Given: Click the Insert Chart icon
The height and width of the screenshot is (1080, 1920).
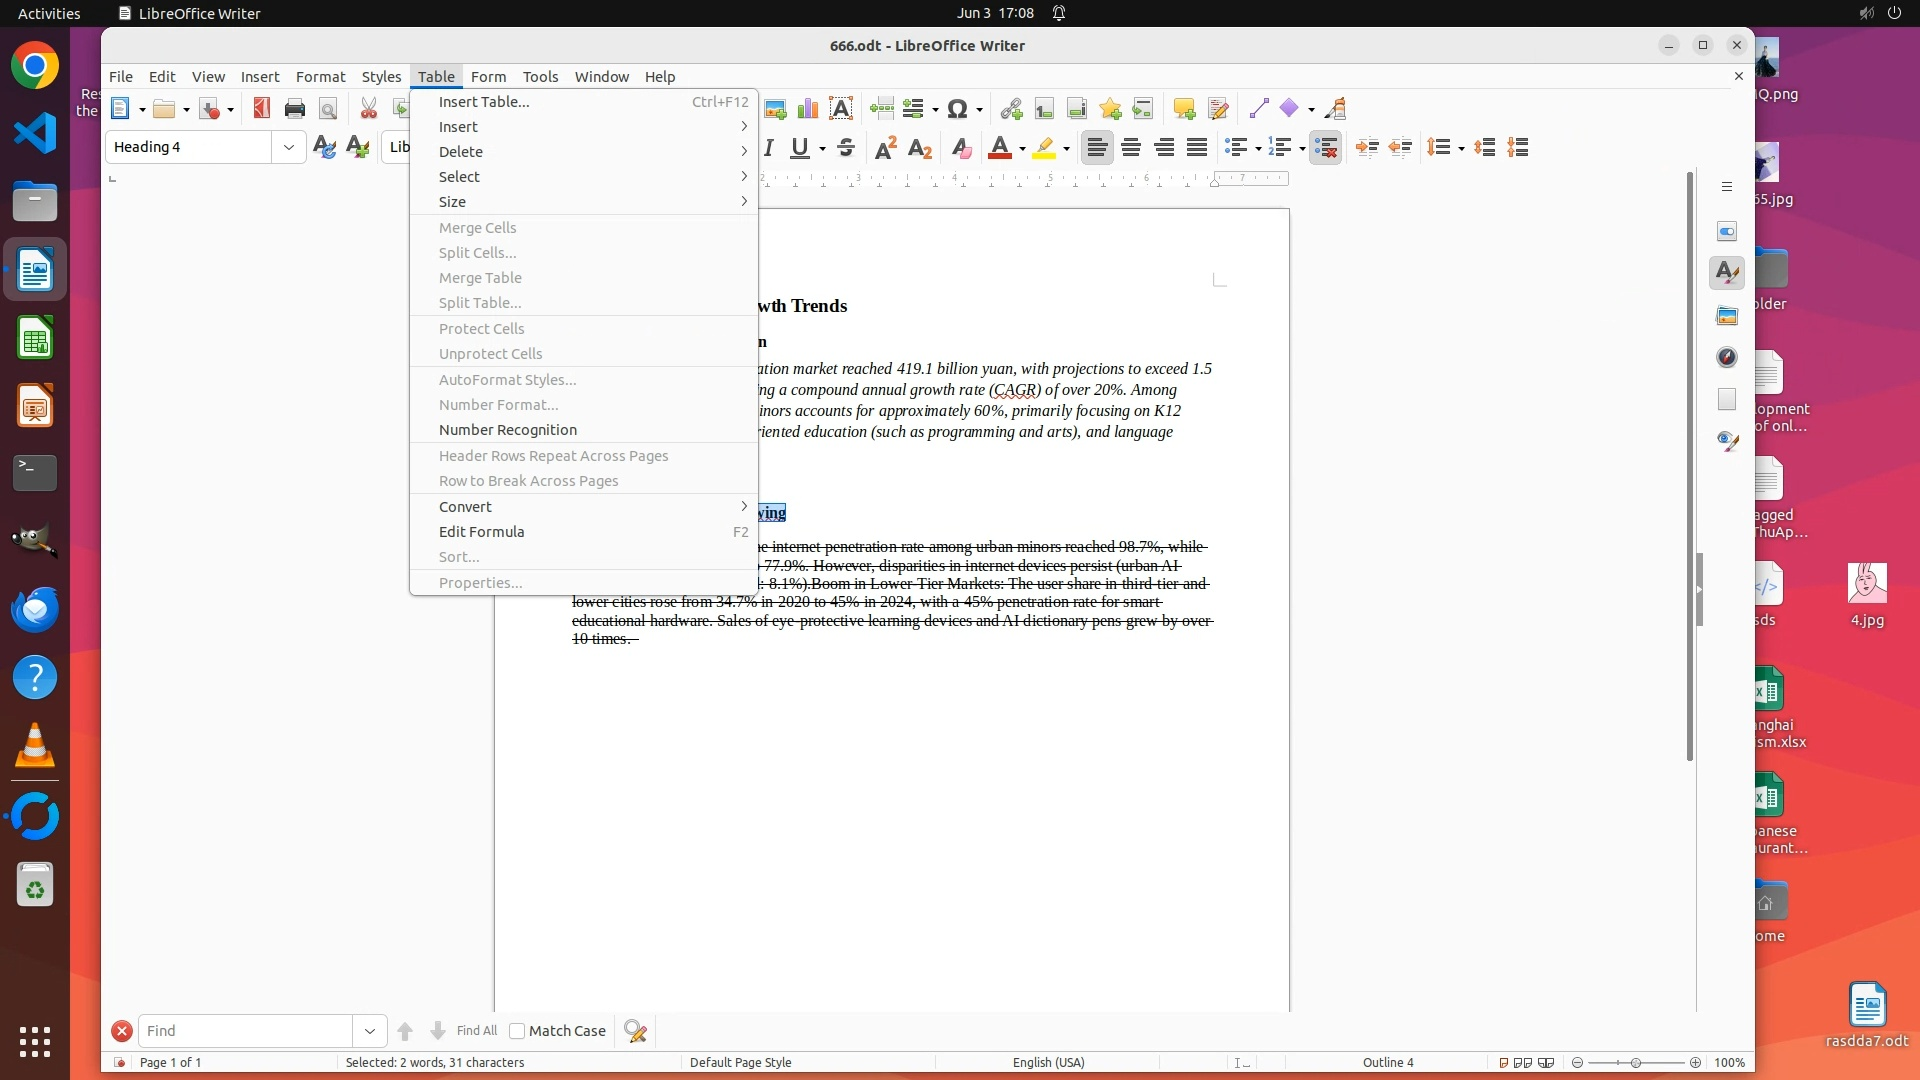Looking at the screenshot, I should 808,109.
